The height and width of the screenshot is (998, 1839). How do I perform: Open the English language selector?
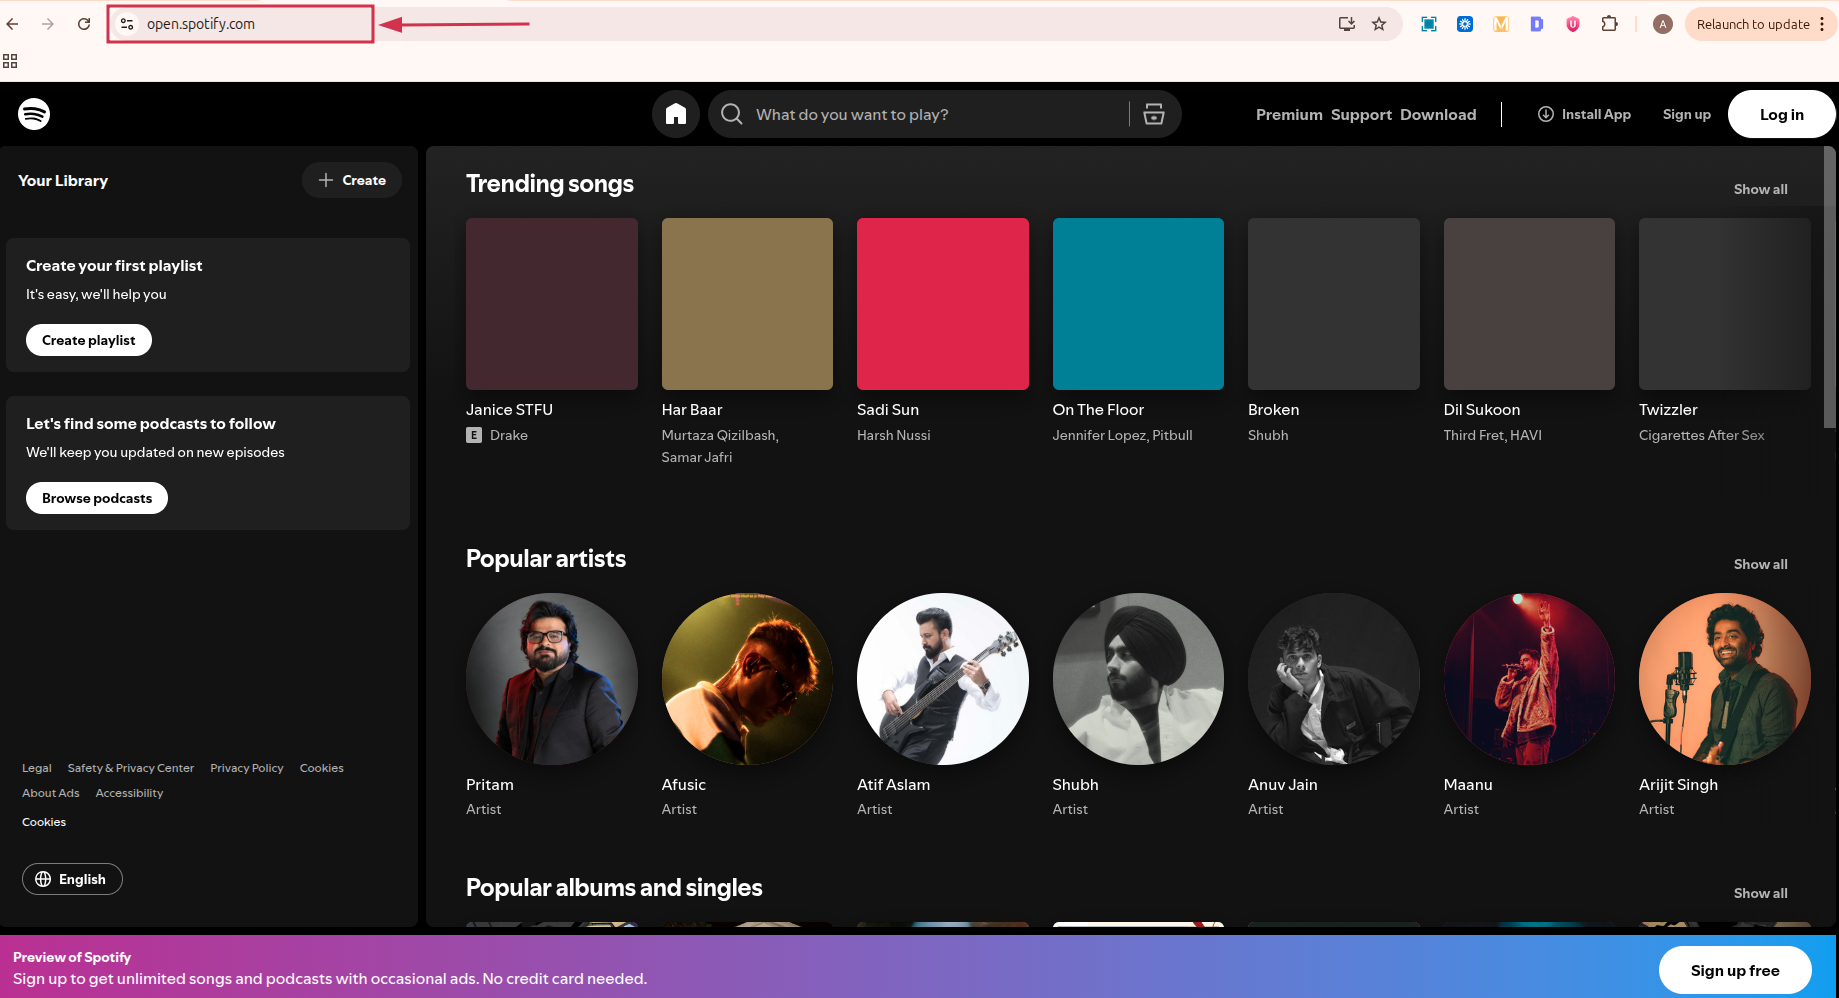(x=72, y=879)
